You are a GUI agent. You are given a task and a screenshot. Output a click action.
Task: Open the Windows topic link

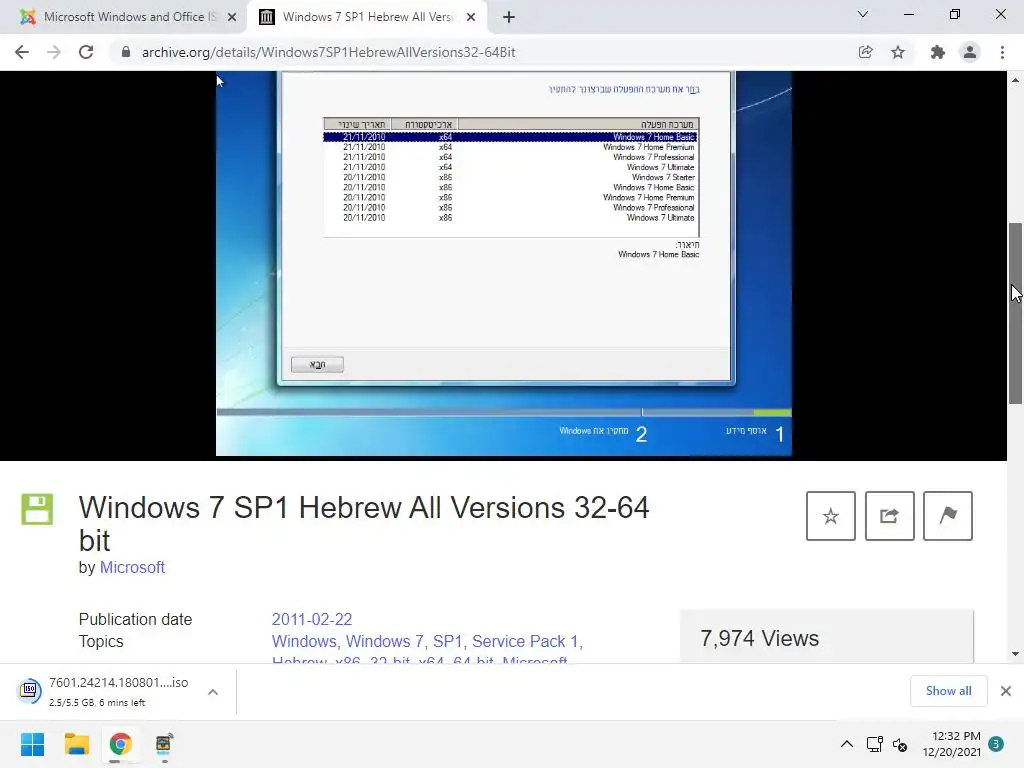(304, 641)
